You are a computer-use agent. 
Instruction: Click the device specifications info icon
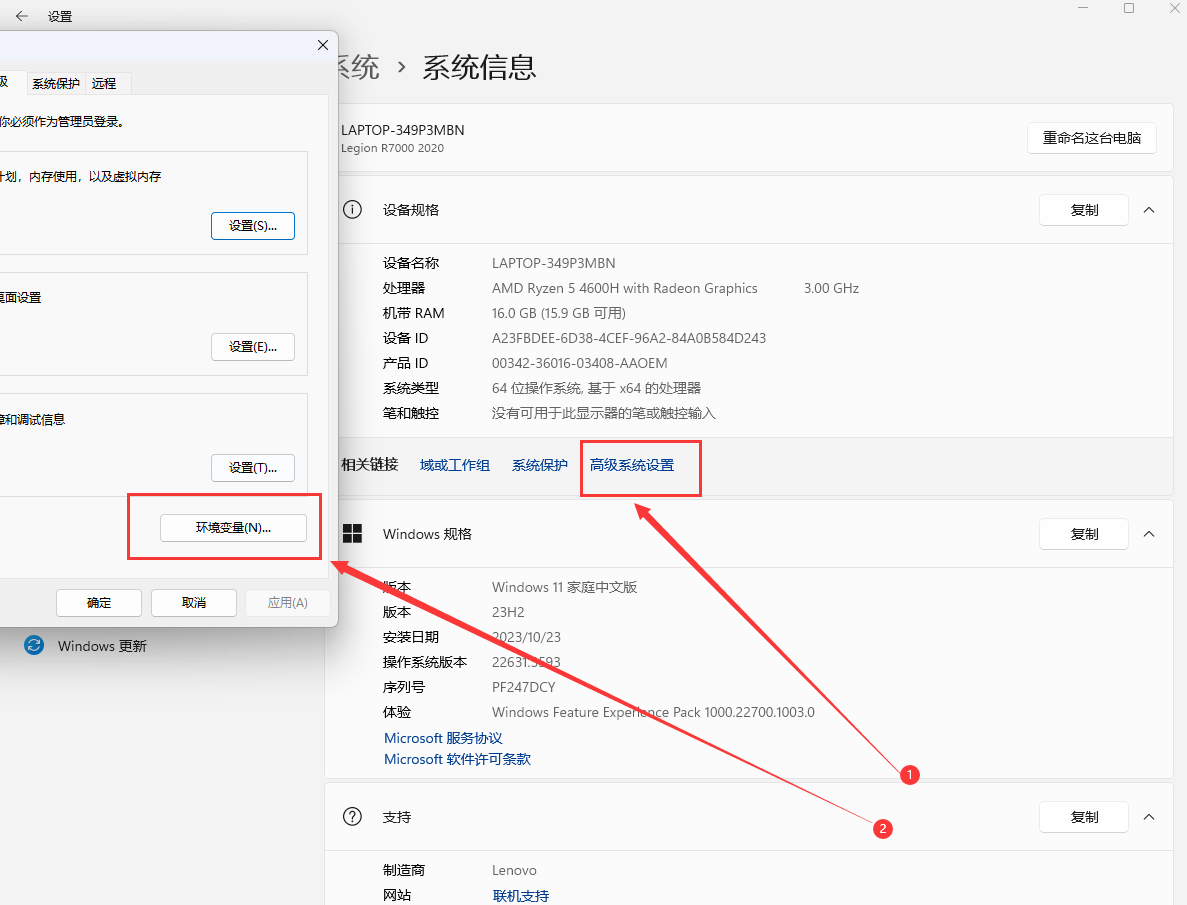click(352, 210)
